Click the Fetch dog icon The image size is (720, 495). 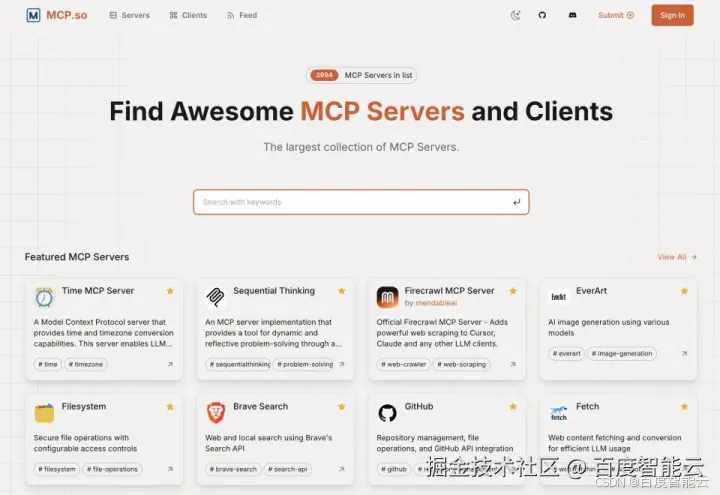click(558, 413)
